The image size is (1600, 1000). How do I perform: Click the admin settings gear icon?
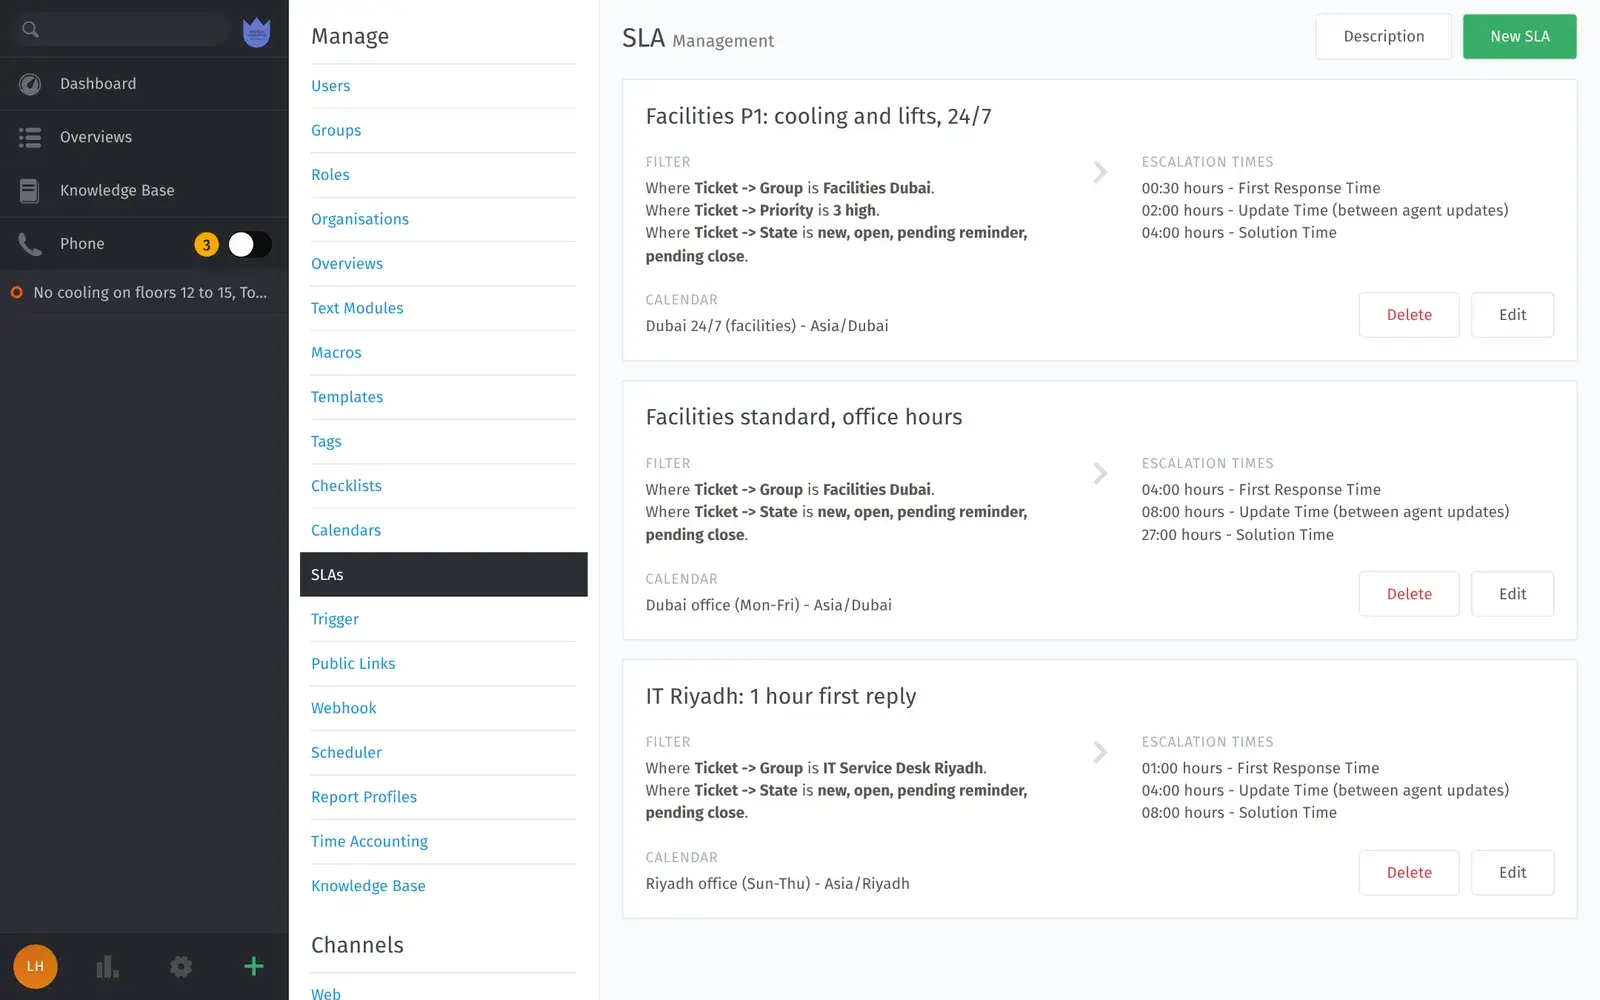(181, 967)
